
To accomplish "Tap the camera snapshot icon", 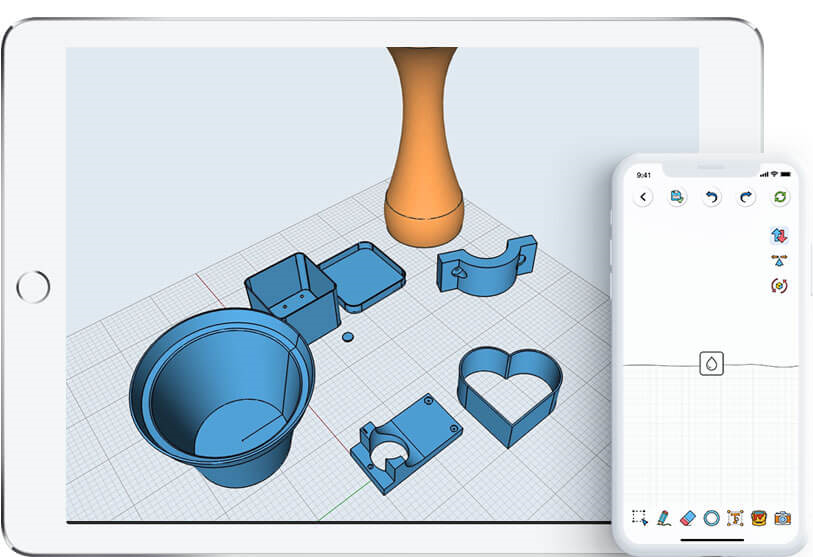I will click(x=782, y=517).
